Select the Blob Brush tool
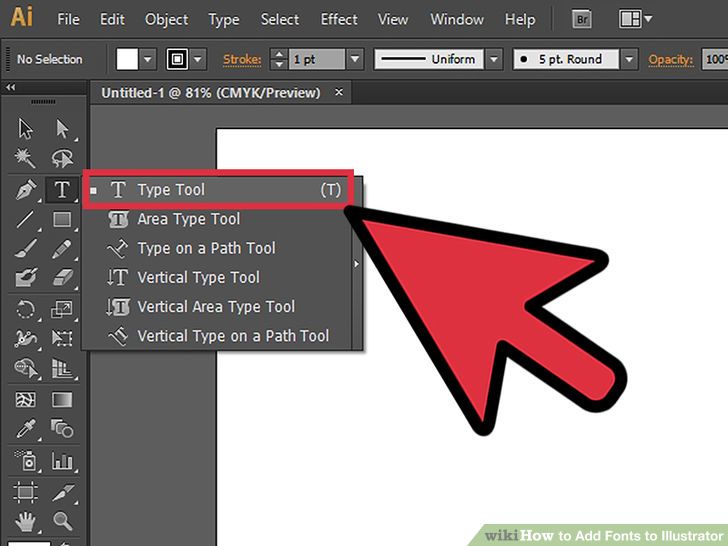This screenshot has height=546, width=728. point(26,277)
